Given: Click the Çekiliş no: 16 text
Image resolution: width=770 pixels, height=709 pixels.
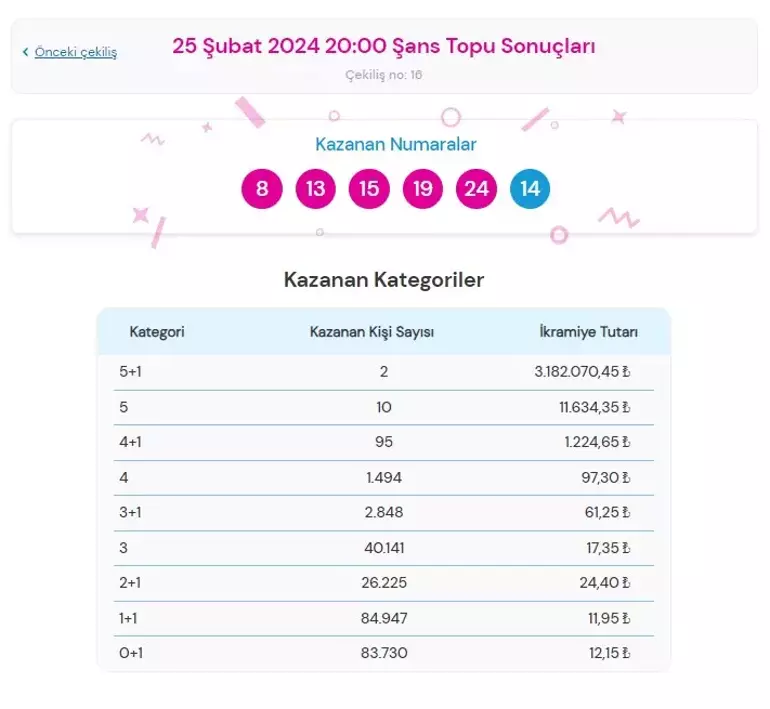Looking at the screenshot, I should pos(384,75).
